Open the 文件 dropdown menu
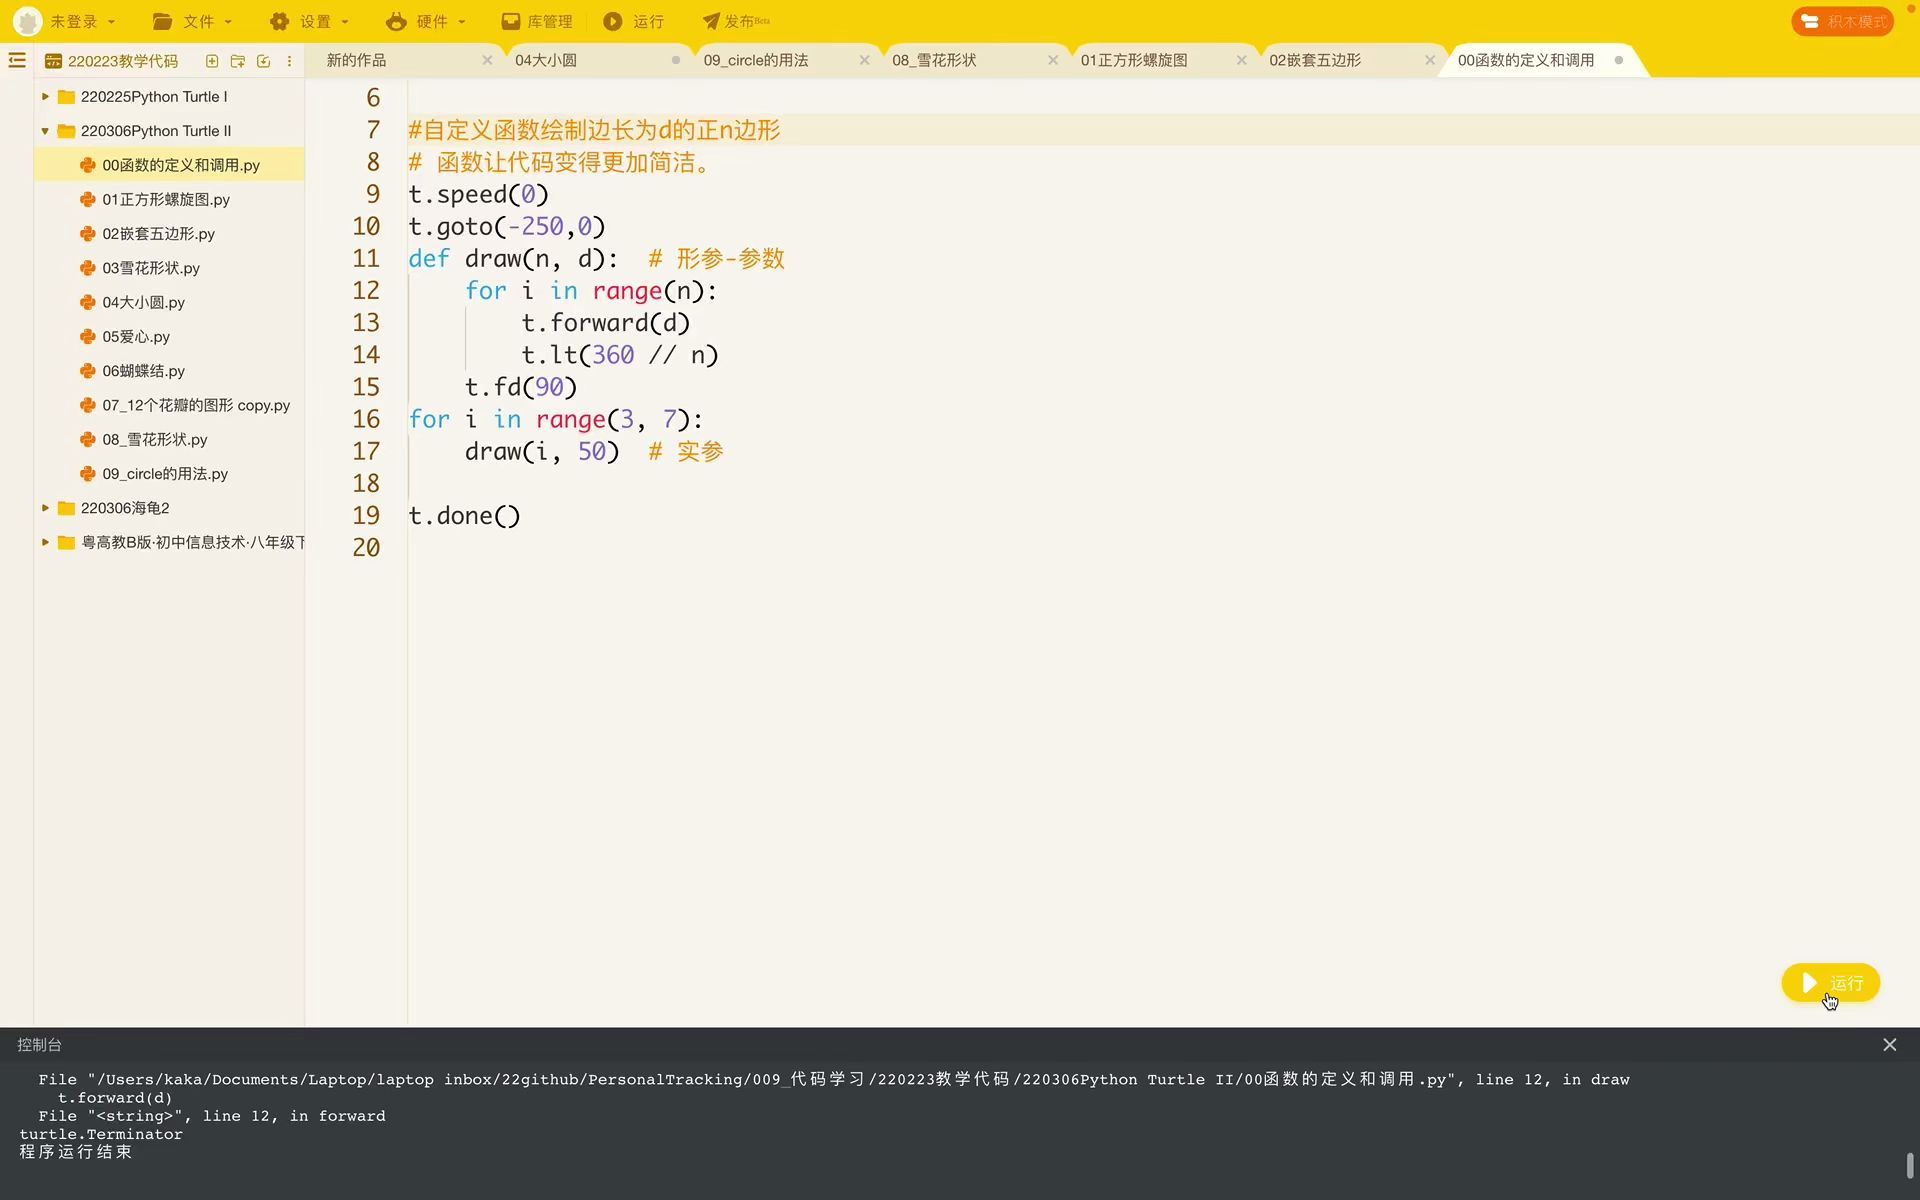 pyautogui.click(x=192, y=21)
